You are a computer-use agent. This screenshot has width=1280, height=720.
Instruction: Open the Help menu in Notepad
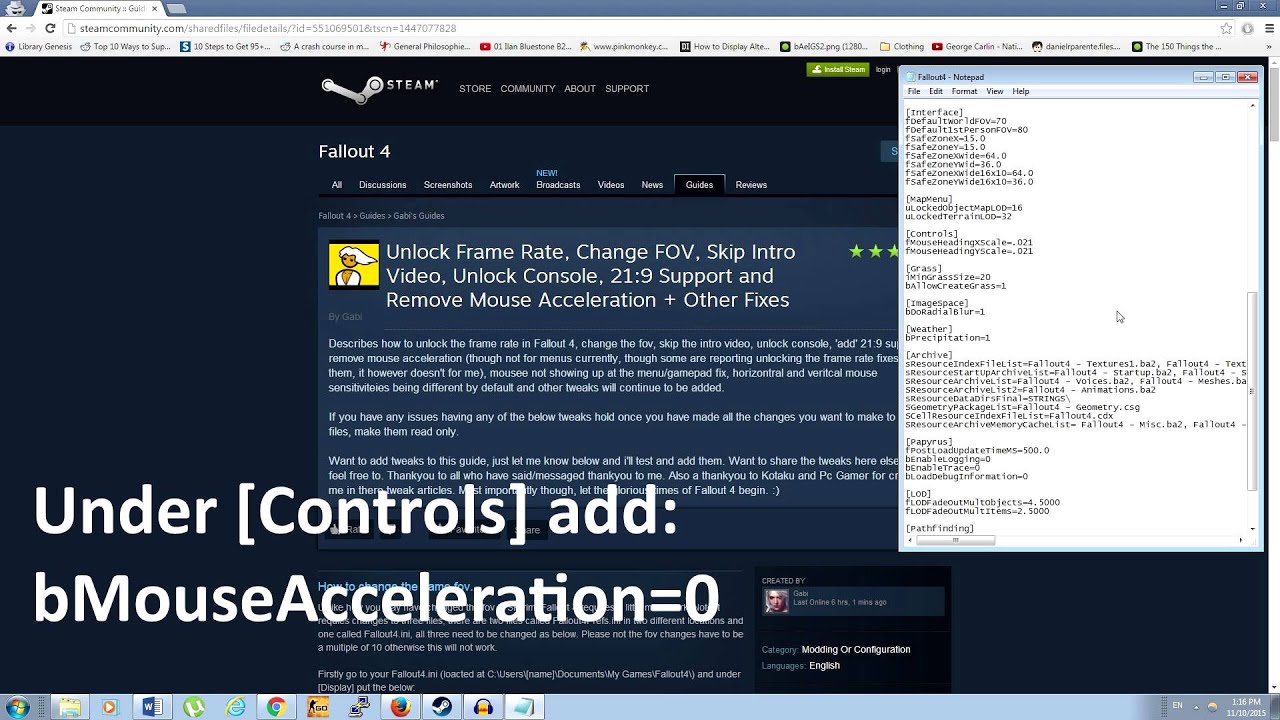tap(1021, 92)
